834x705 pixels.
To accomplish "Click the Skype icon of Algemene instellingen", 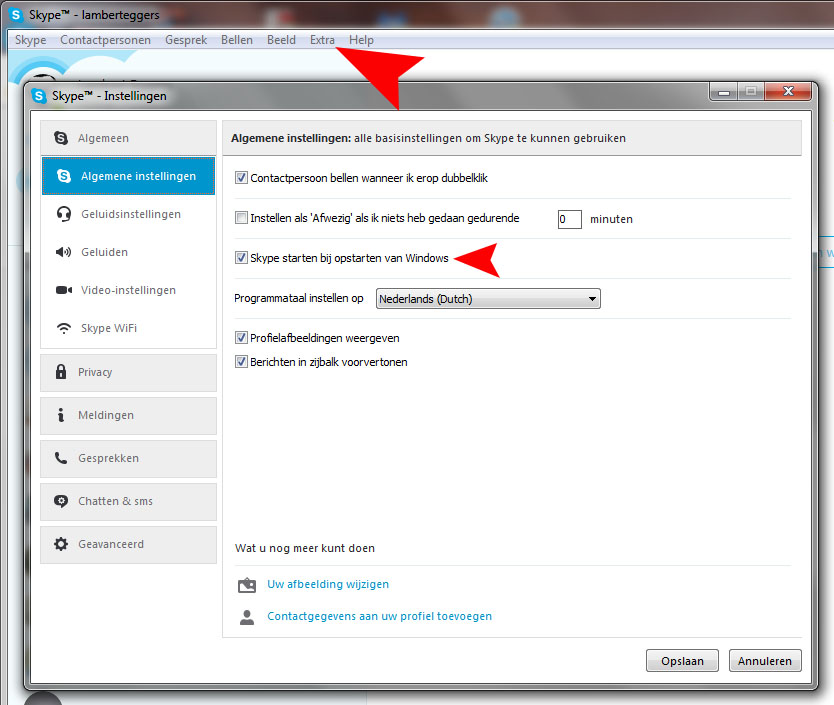I will click(x=64, y=176).
